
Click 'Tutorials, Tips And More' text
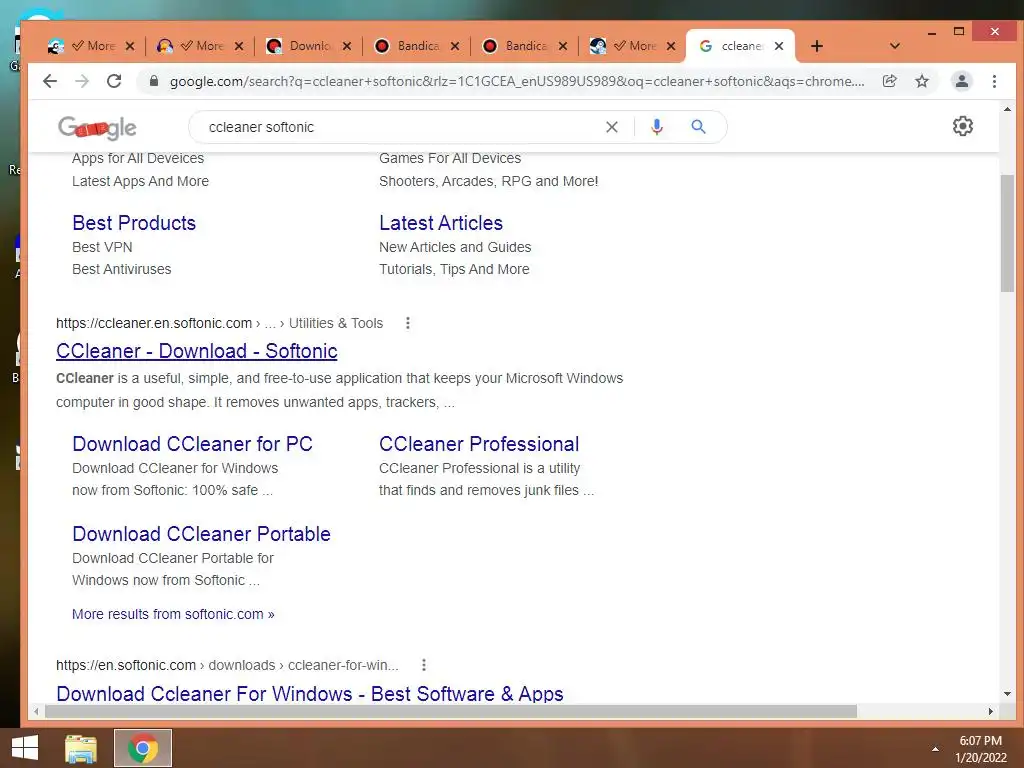coord(454,269)
